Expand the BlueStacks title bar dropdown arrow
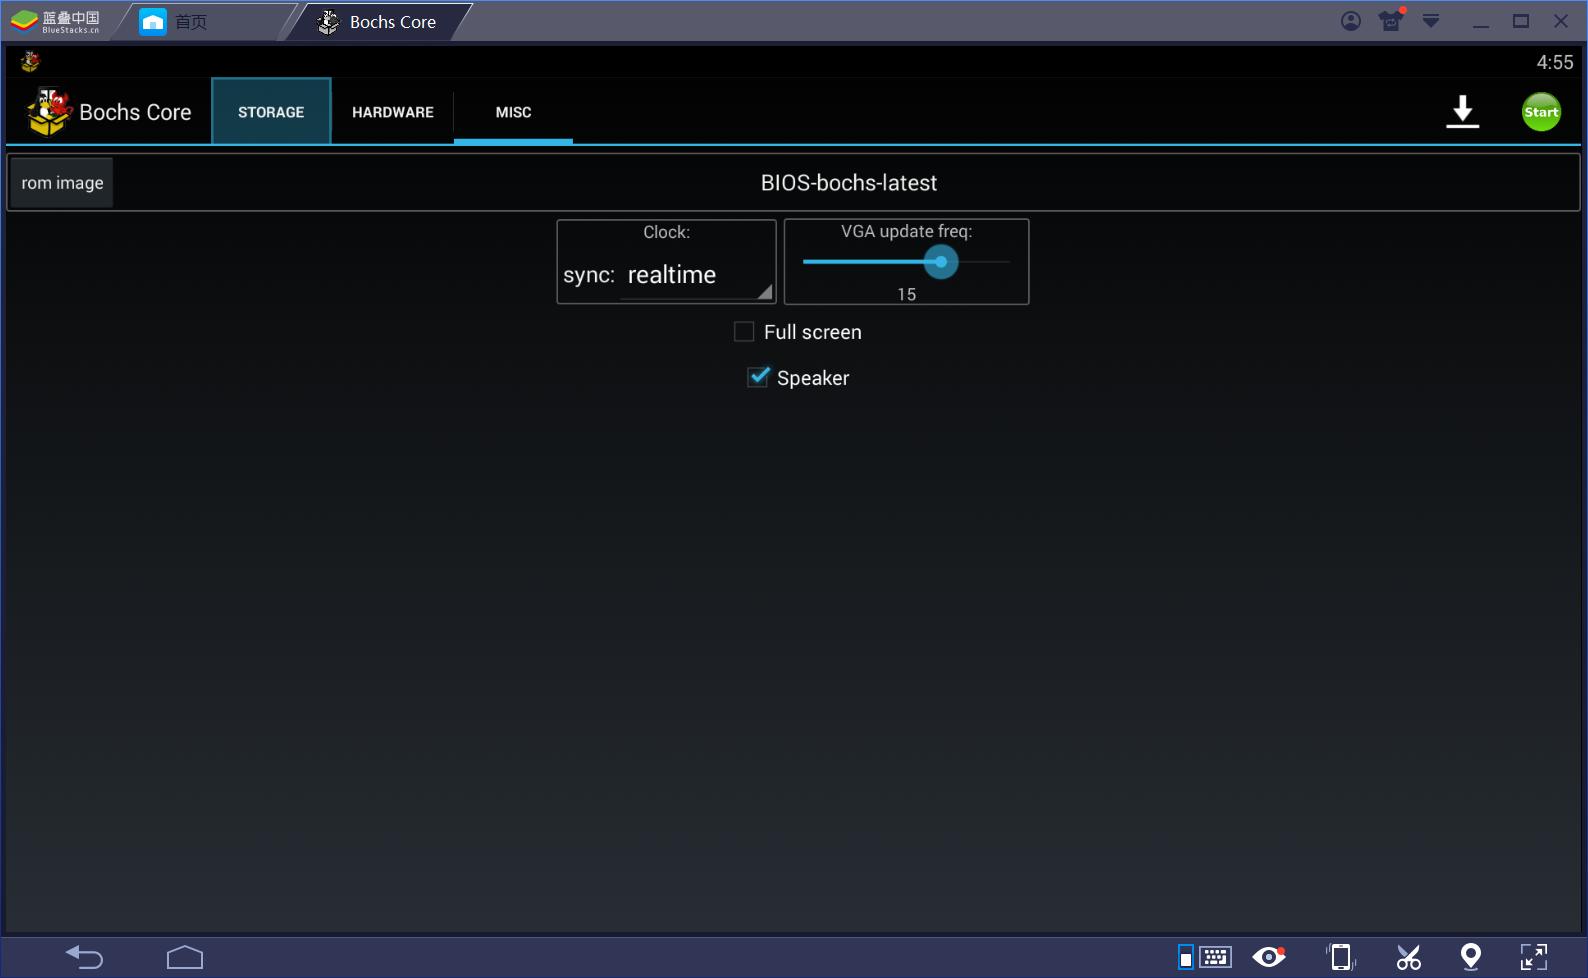 point(1431,21)
